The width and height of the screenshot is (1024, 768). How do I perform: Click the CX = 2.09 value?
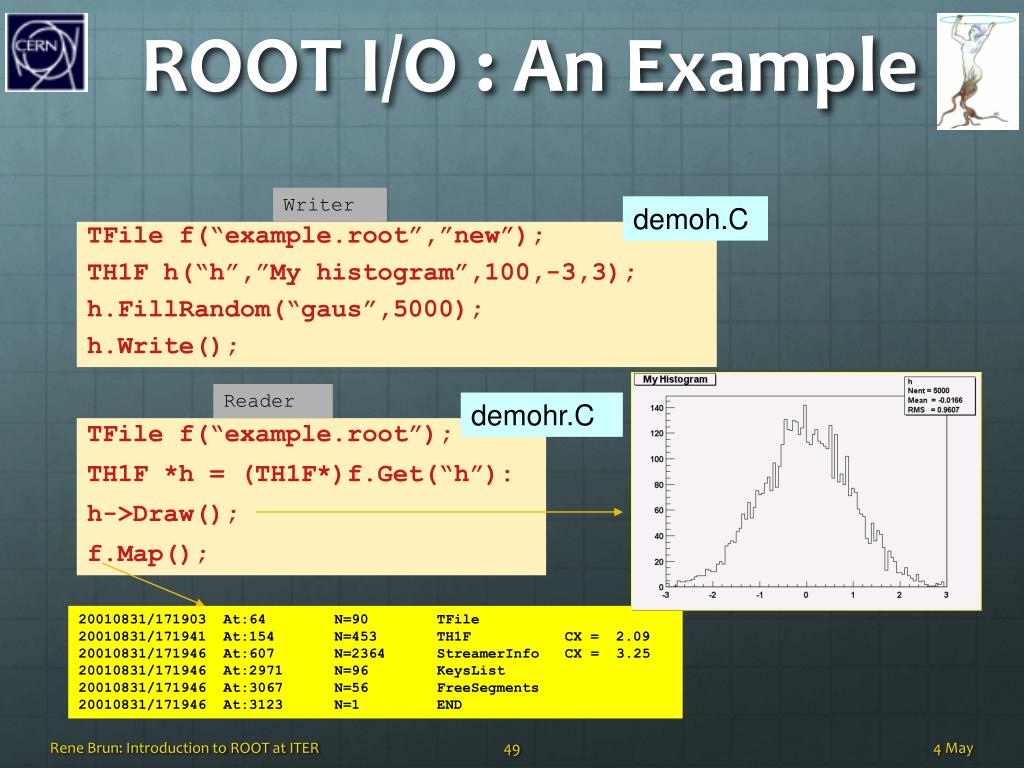(x=607, y=636)
